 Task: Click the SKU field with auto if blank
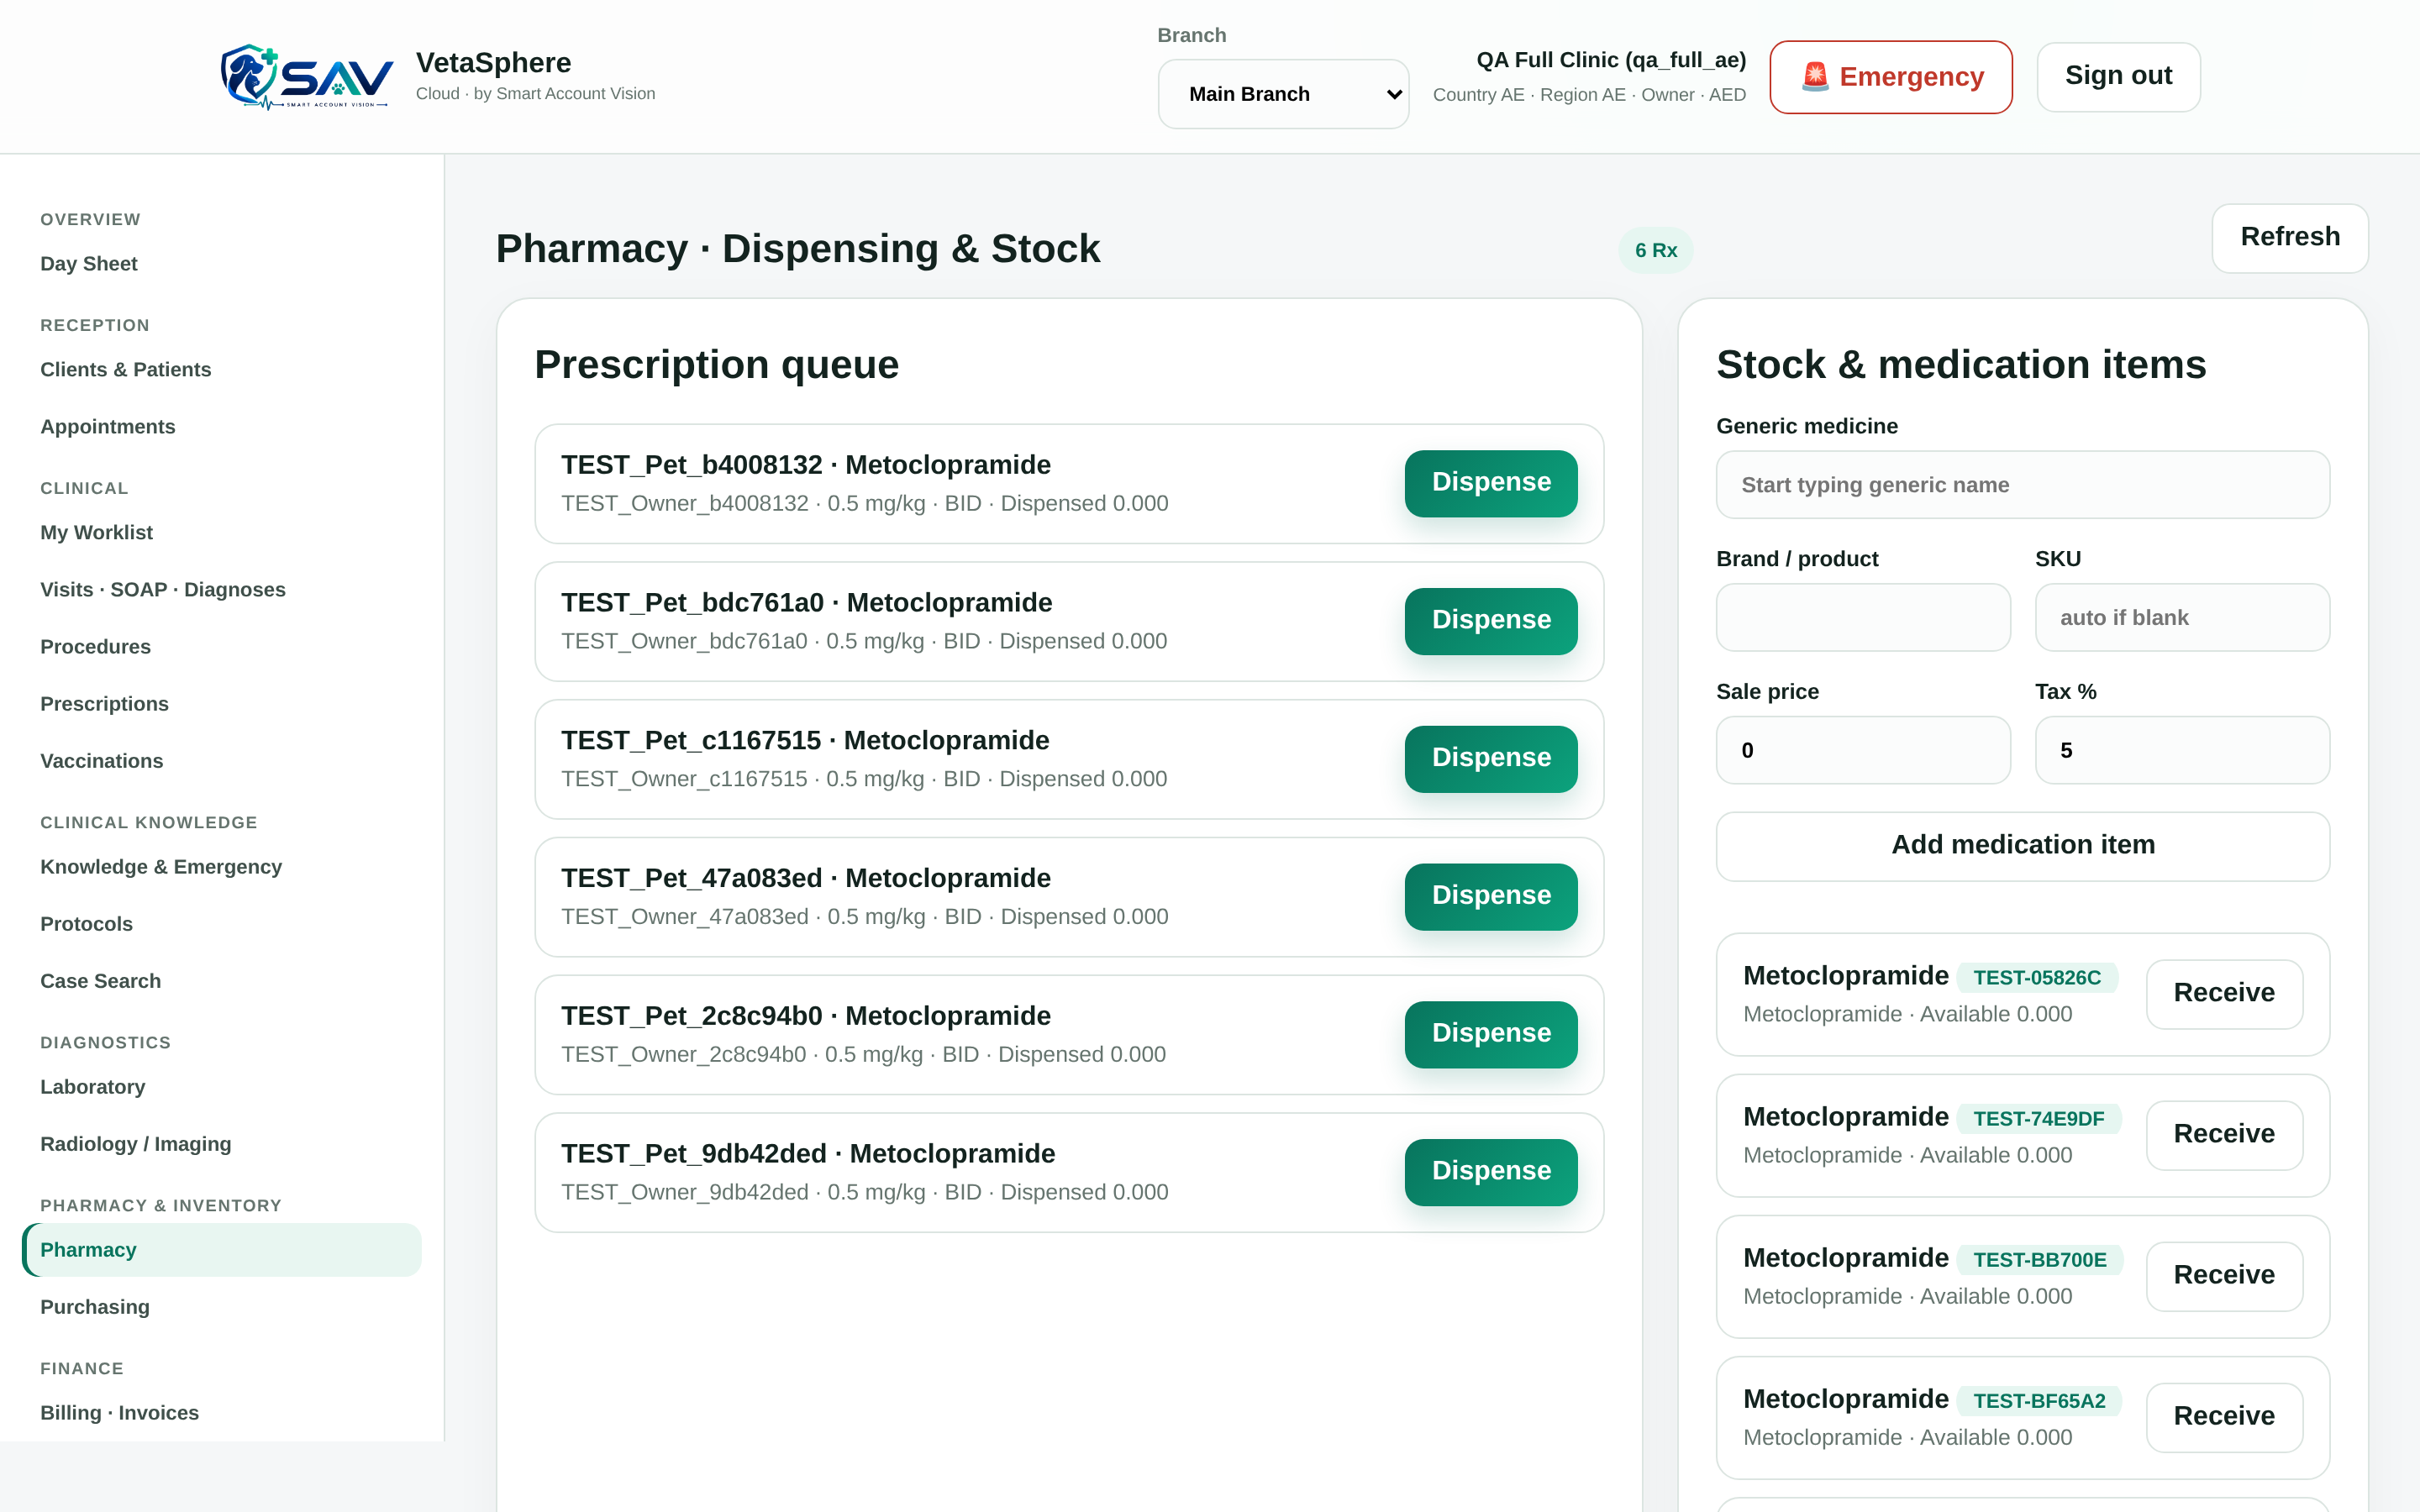(x=2182, y=618)
